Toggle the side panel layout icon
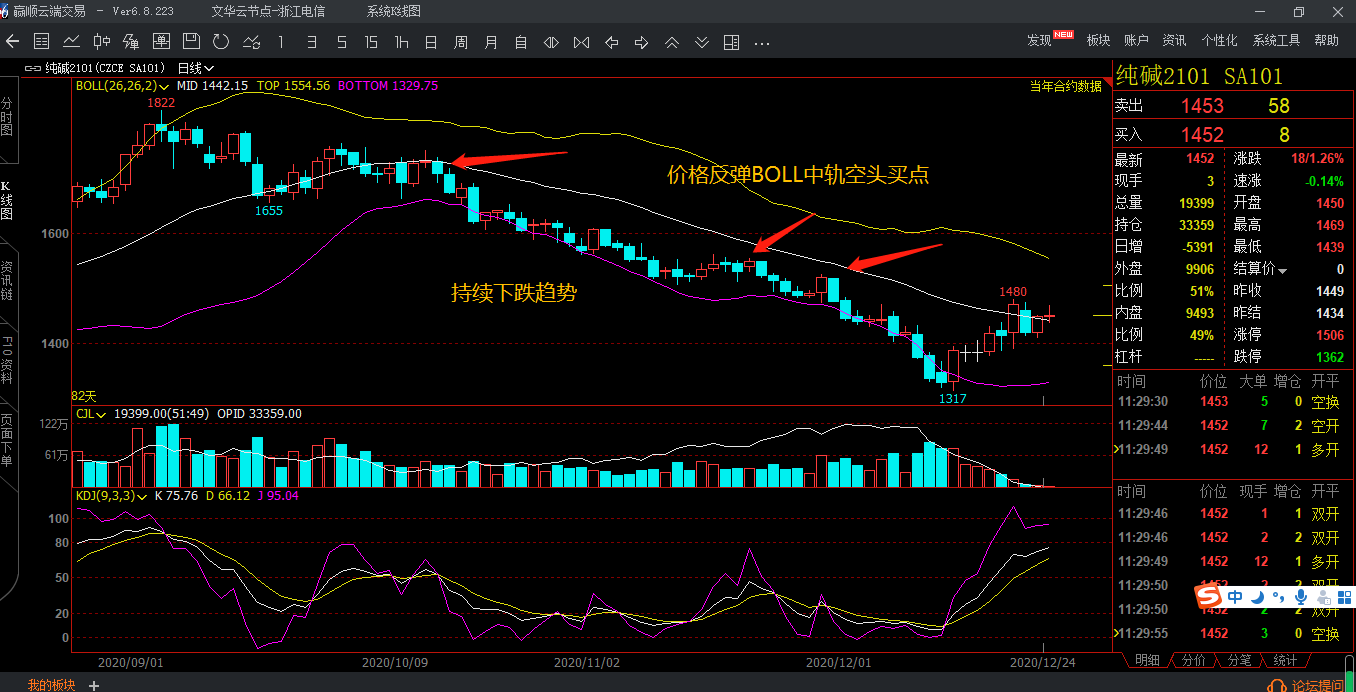The image size is (1356, 692). pyautogui.click(x=732, y=42)
